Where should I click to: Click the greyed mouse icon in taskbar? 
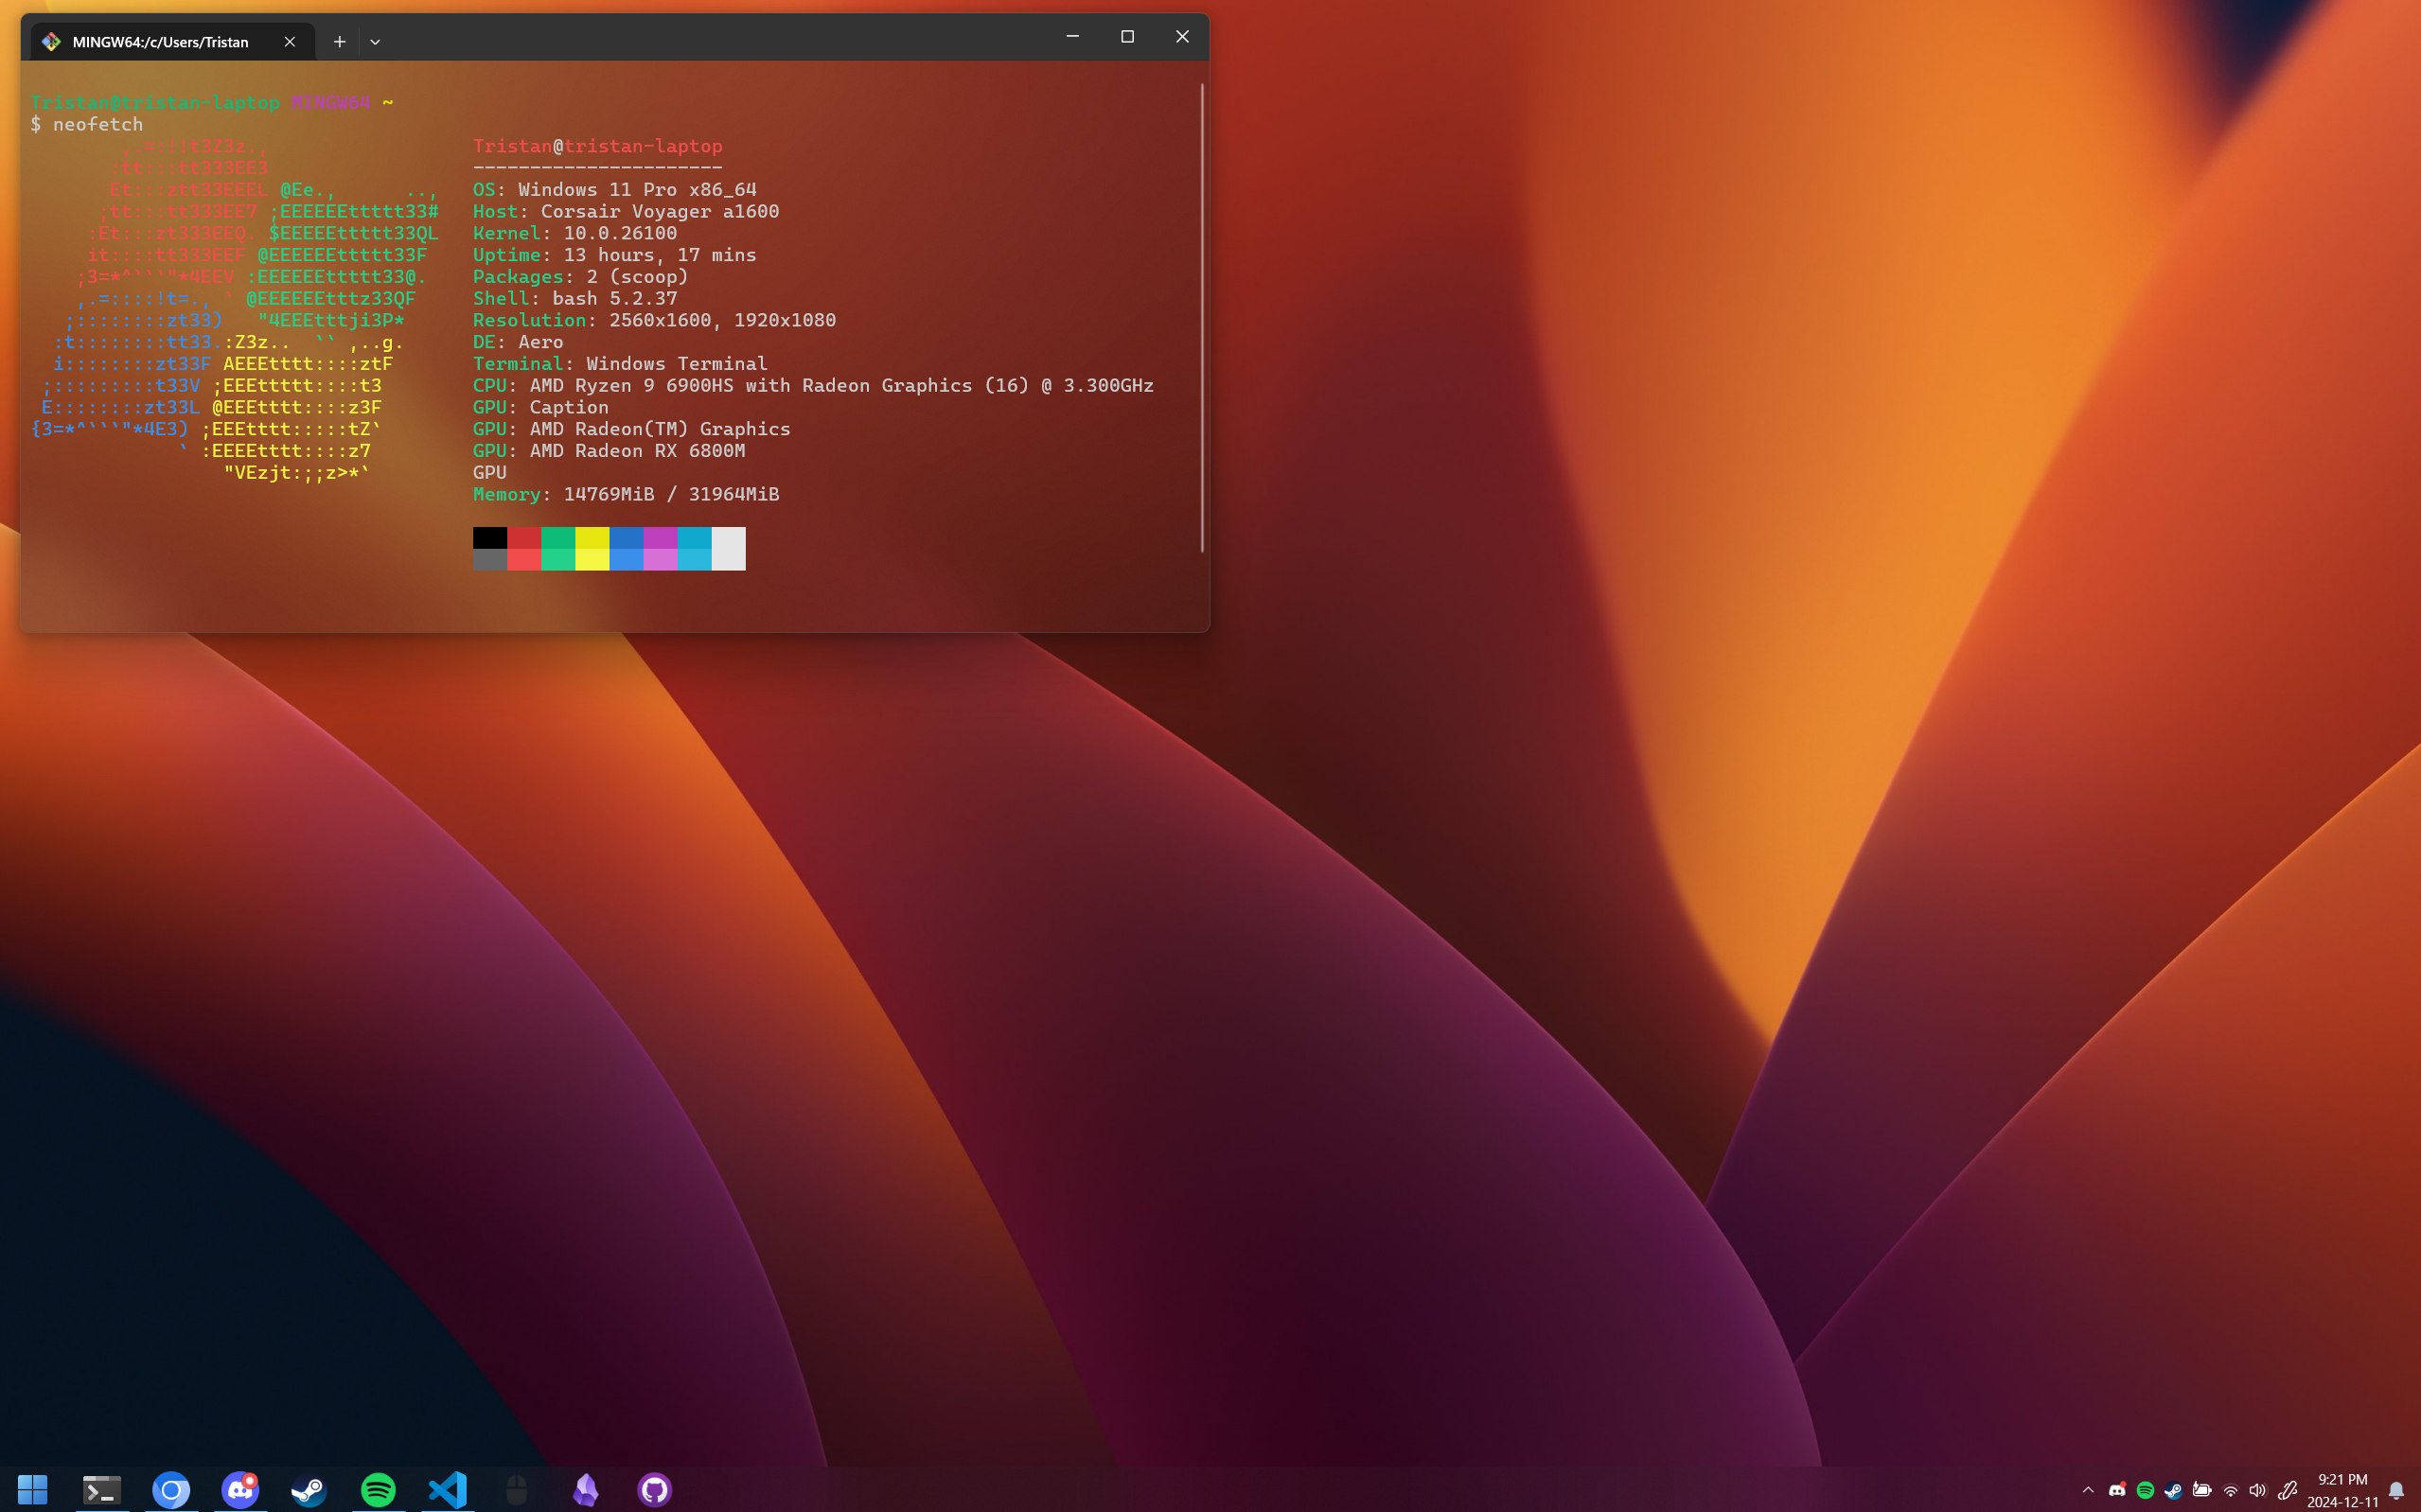click(516, 1490)
